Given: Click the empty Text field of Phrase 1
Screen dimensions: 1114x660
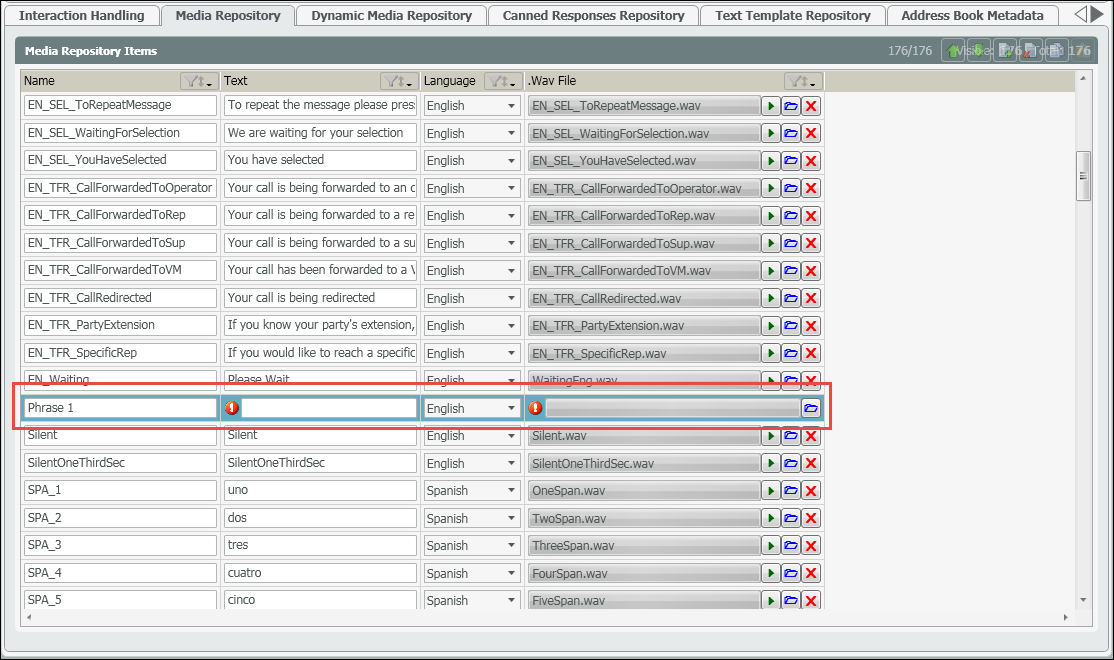Looking at the screenshot, I should pyautogui.click(x=328, y=408).
